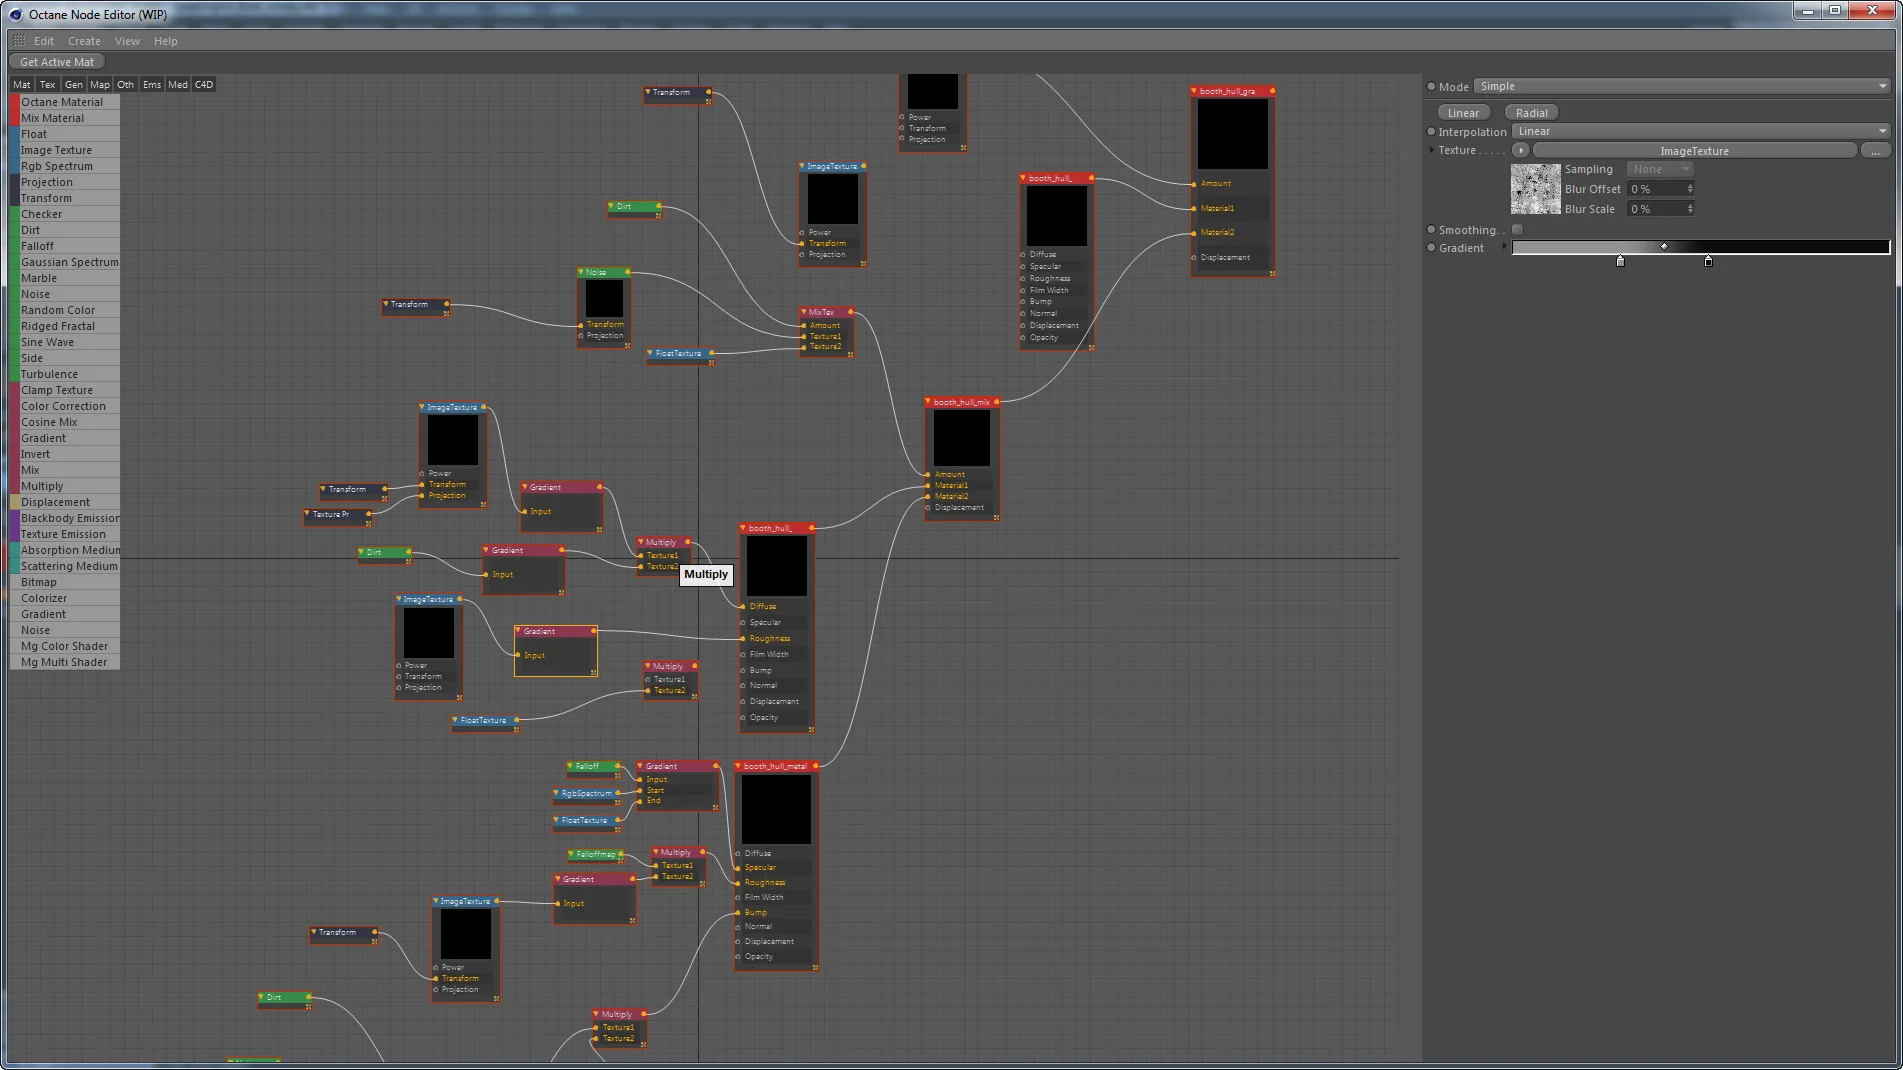Viewport: 1903px width, 1070px height.
Task: Switch to the Ems filter tab
Action: [x=152, y=85]
